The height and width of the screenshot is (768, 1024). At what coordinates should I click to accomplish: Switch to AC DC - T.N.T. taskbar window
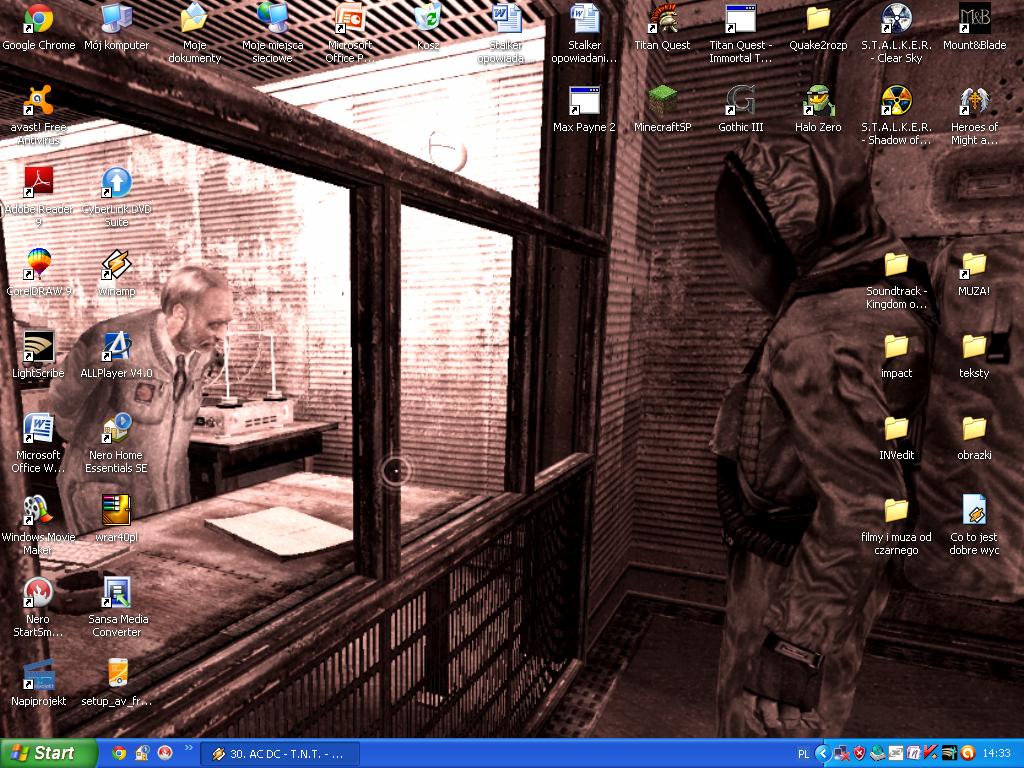point(279,753)
